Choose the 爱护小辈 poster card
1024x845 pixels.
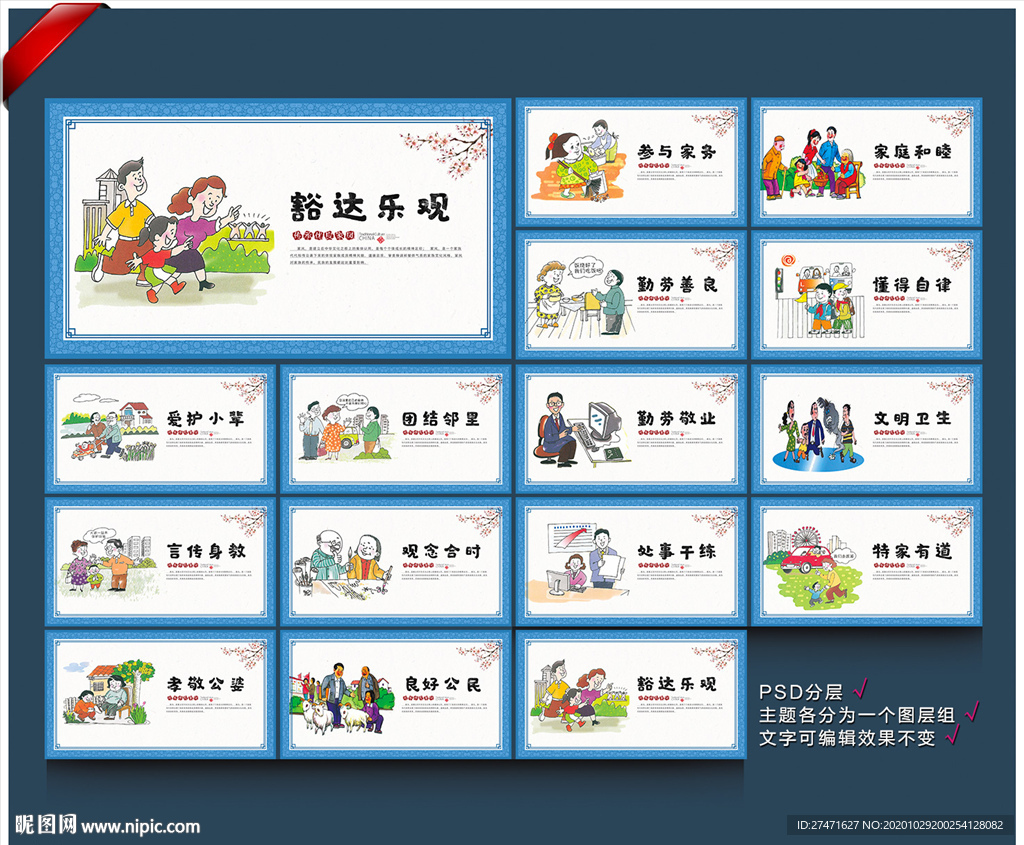161,429
